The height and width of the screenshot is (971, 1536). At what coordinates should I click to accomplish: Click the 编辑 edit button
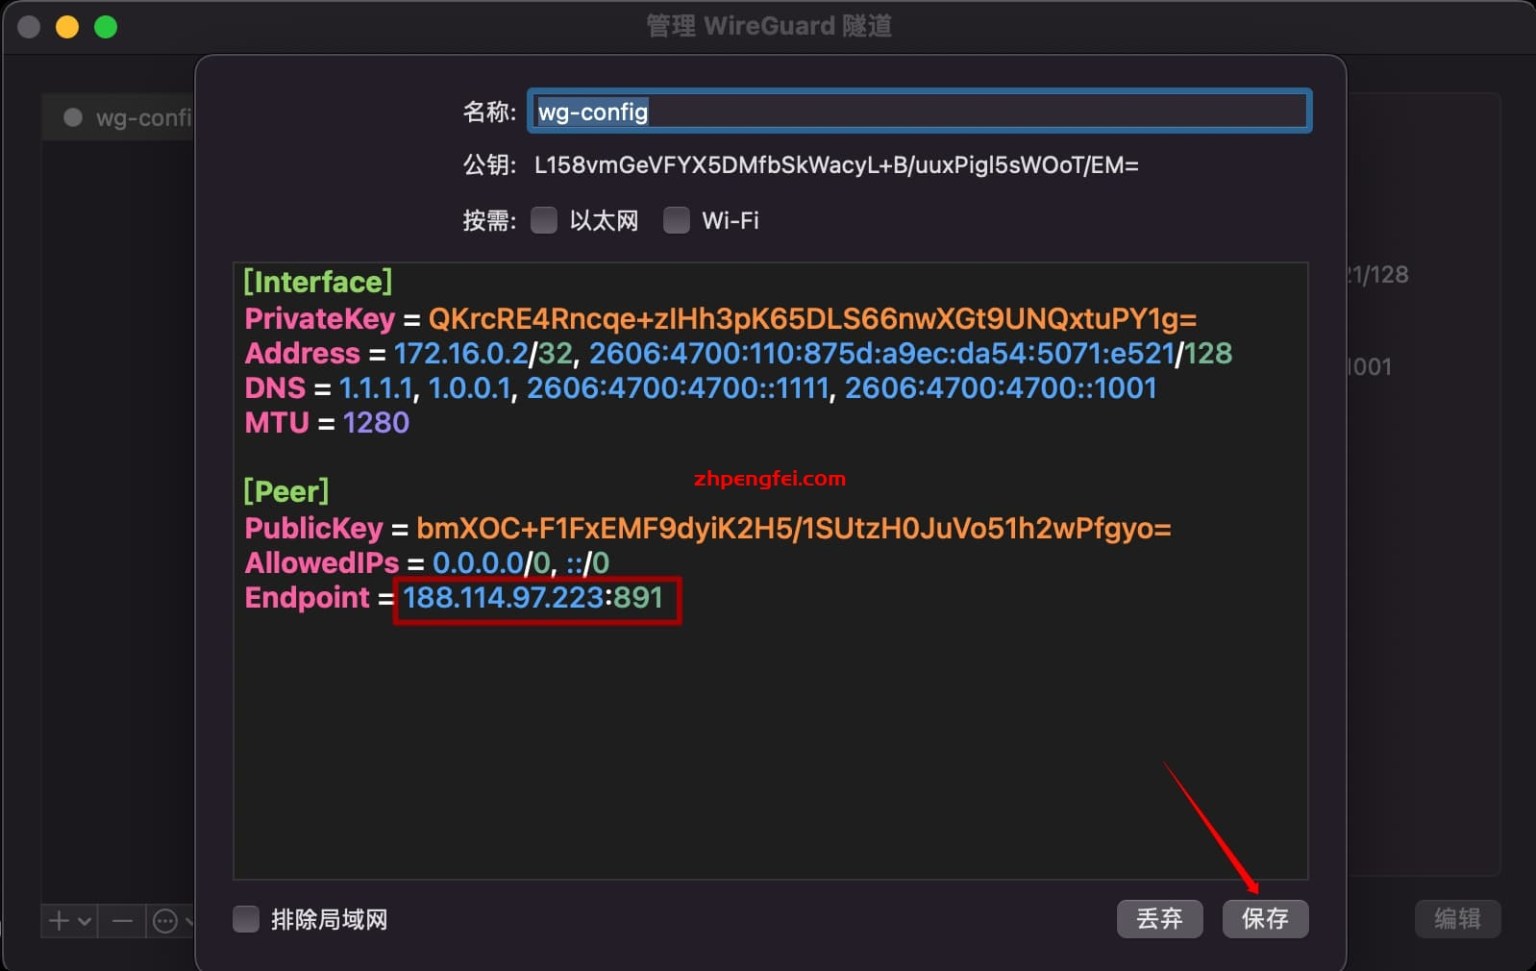point(1458,918)
